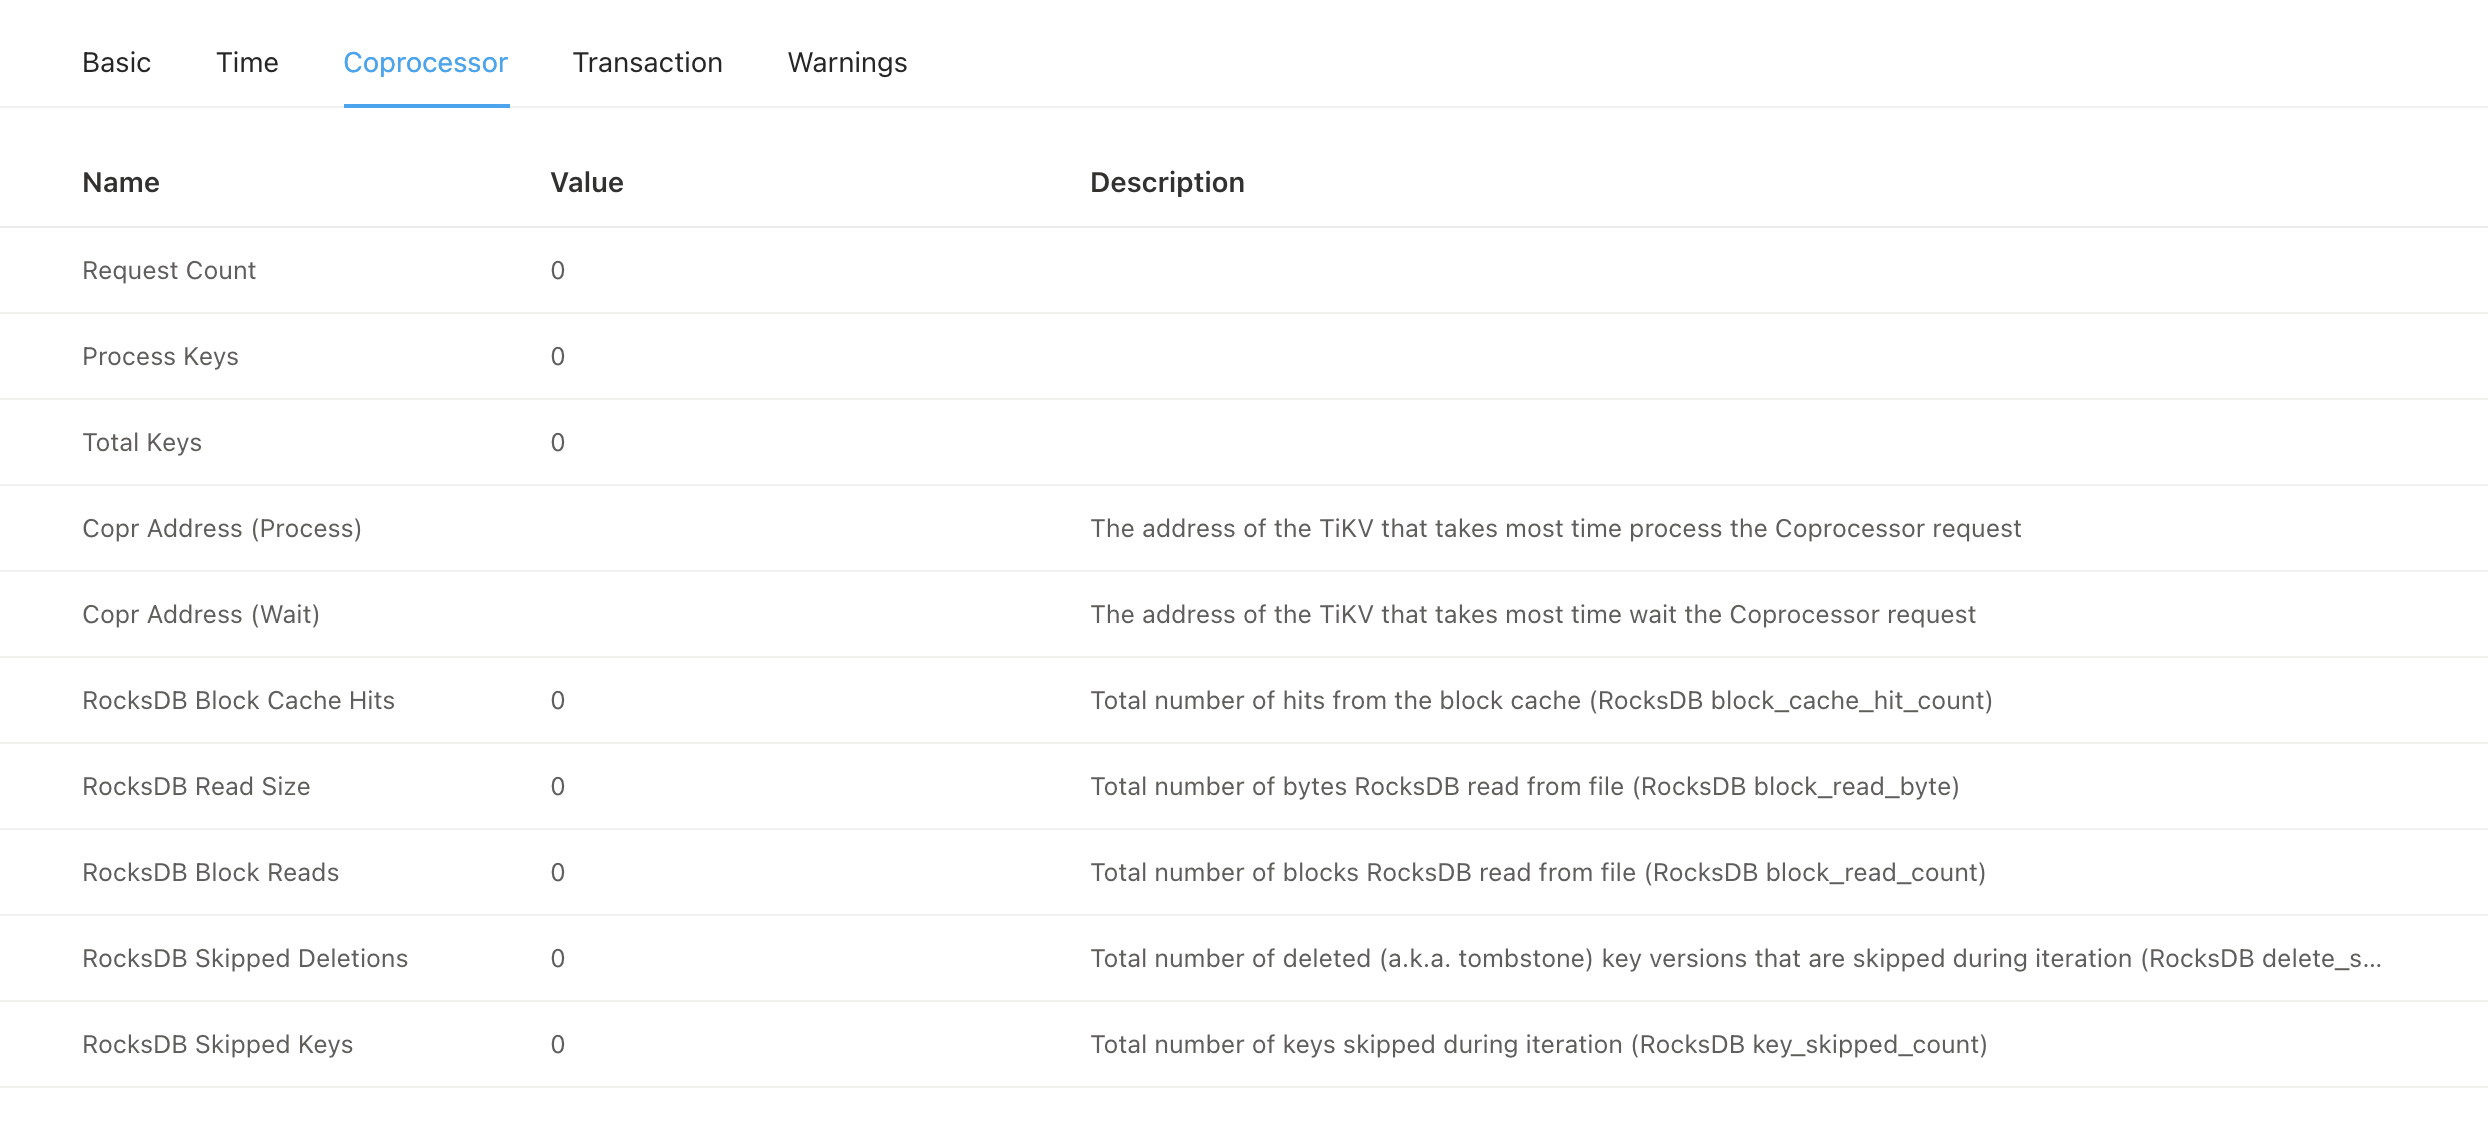Click the Process Keys row label

click(x=160, y=357)
